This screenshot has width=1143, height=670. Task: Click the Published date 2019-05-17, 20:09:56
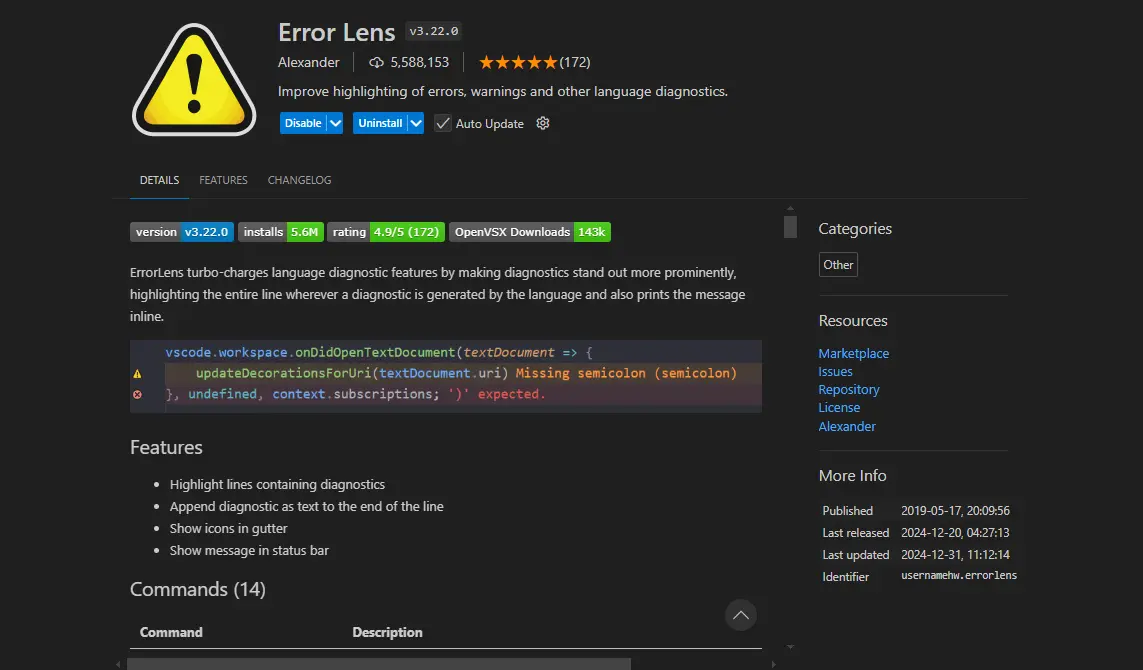(x=955, y=511)
